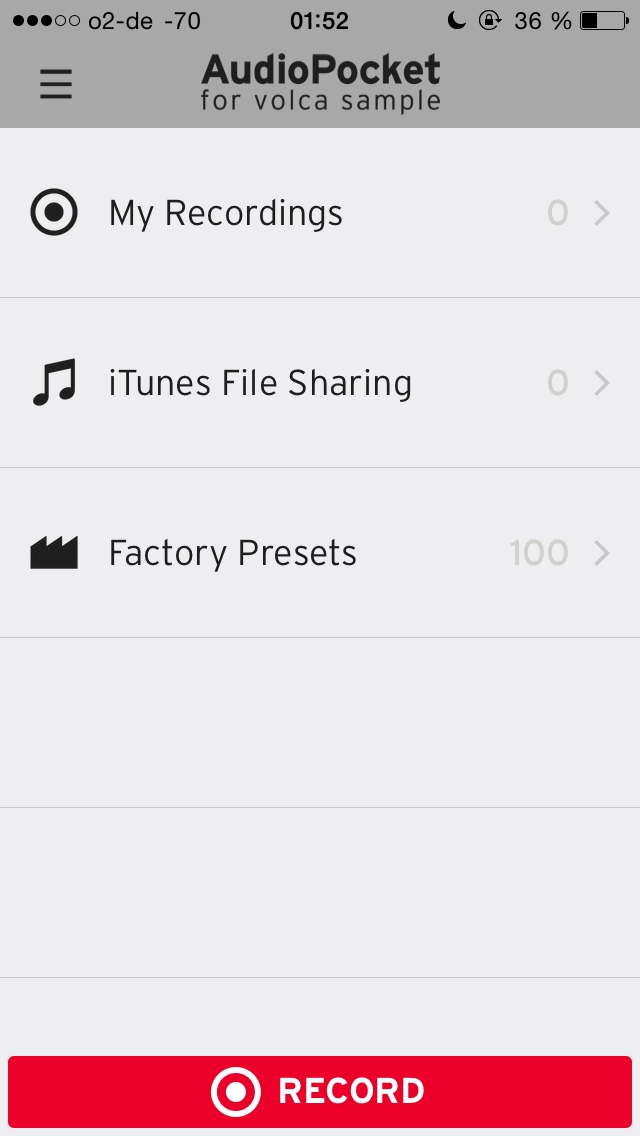Tap the record circle icon in red button
640x1136 pixels.
236,1091
